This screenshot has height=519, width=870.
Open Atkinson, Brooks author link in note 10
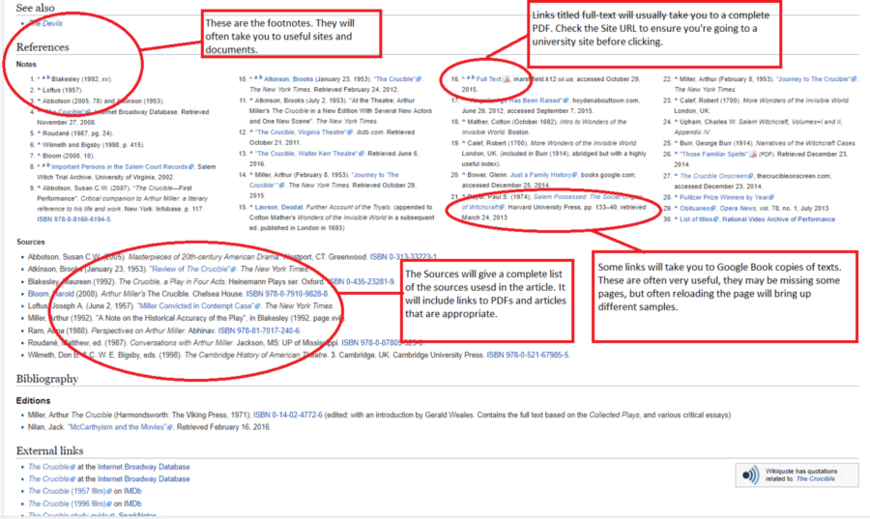tap(289, 79)
